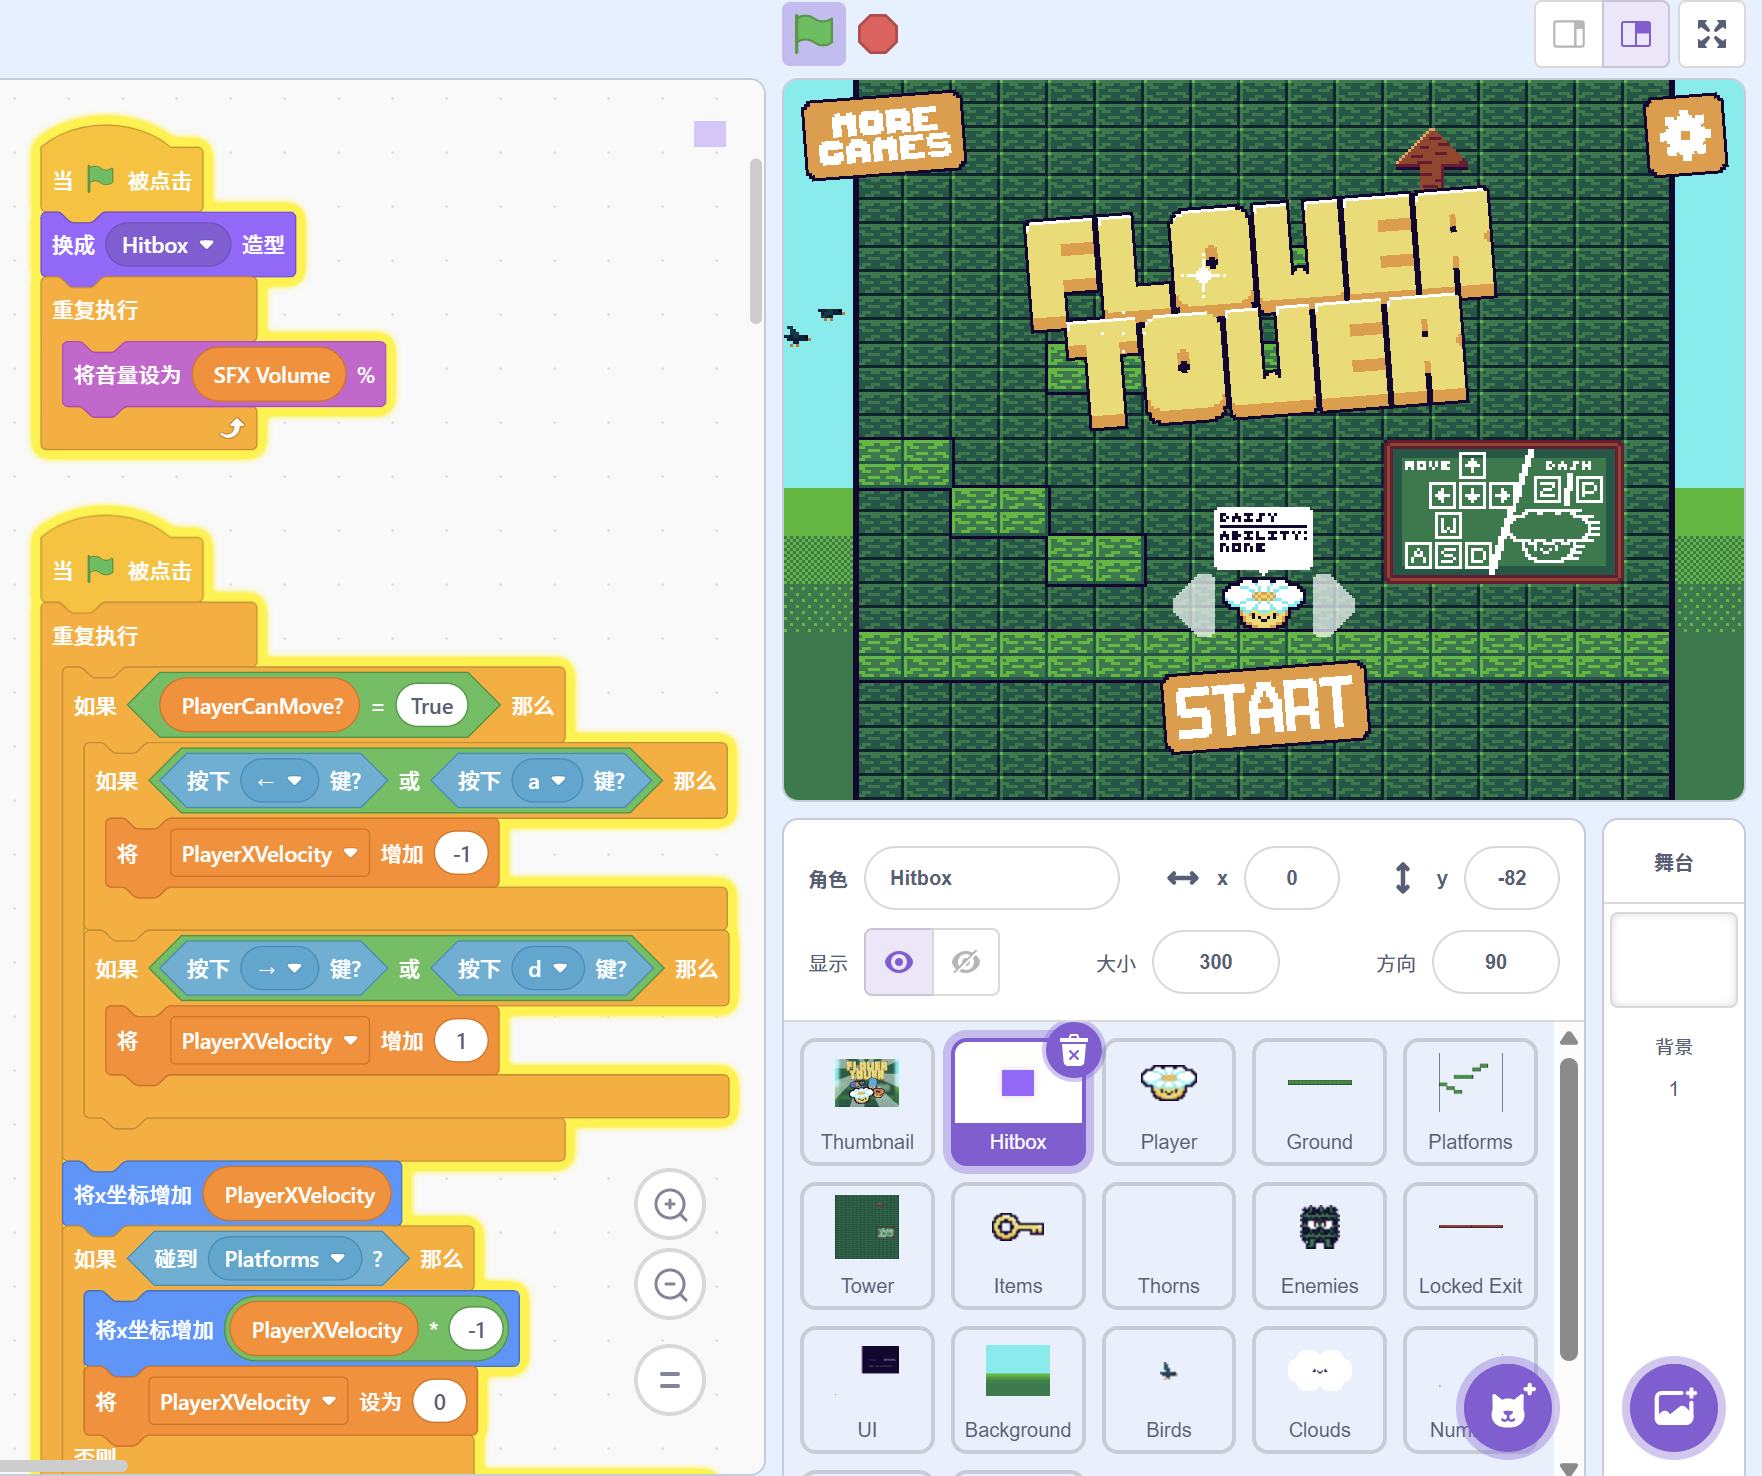Click right character selection arrow on stage

click(x=1334, y=605)
